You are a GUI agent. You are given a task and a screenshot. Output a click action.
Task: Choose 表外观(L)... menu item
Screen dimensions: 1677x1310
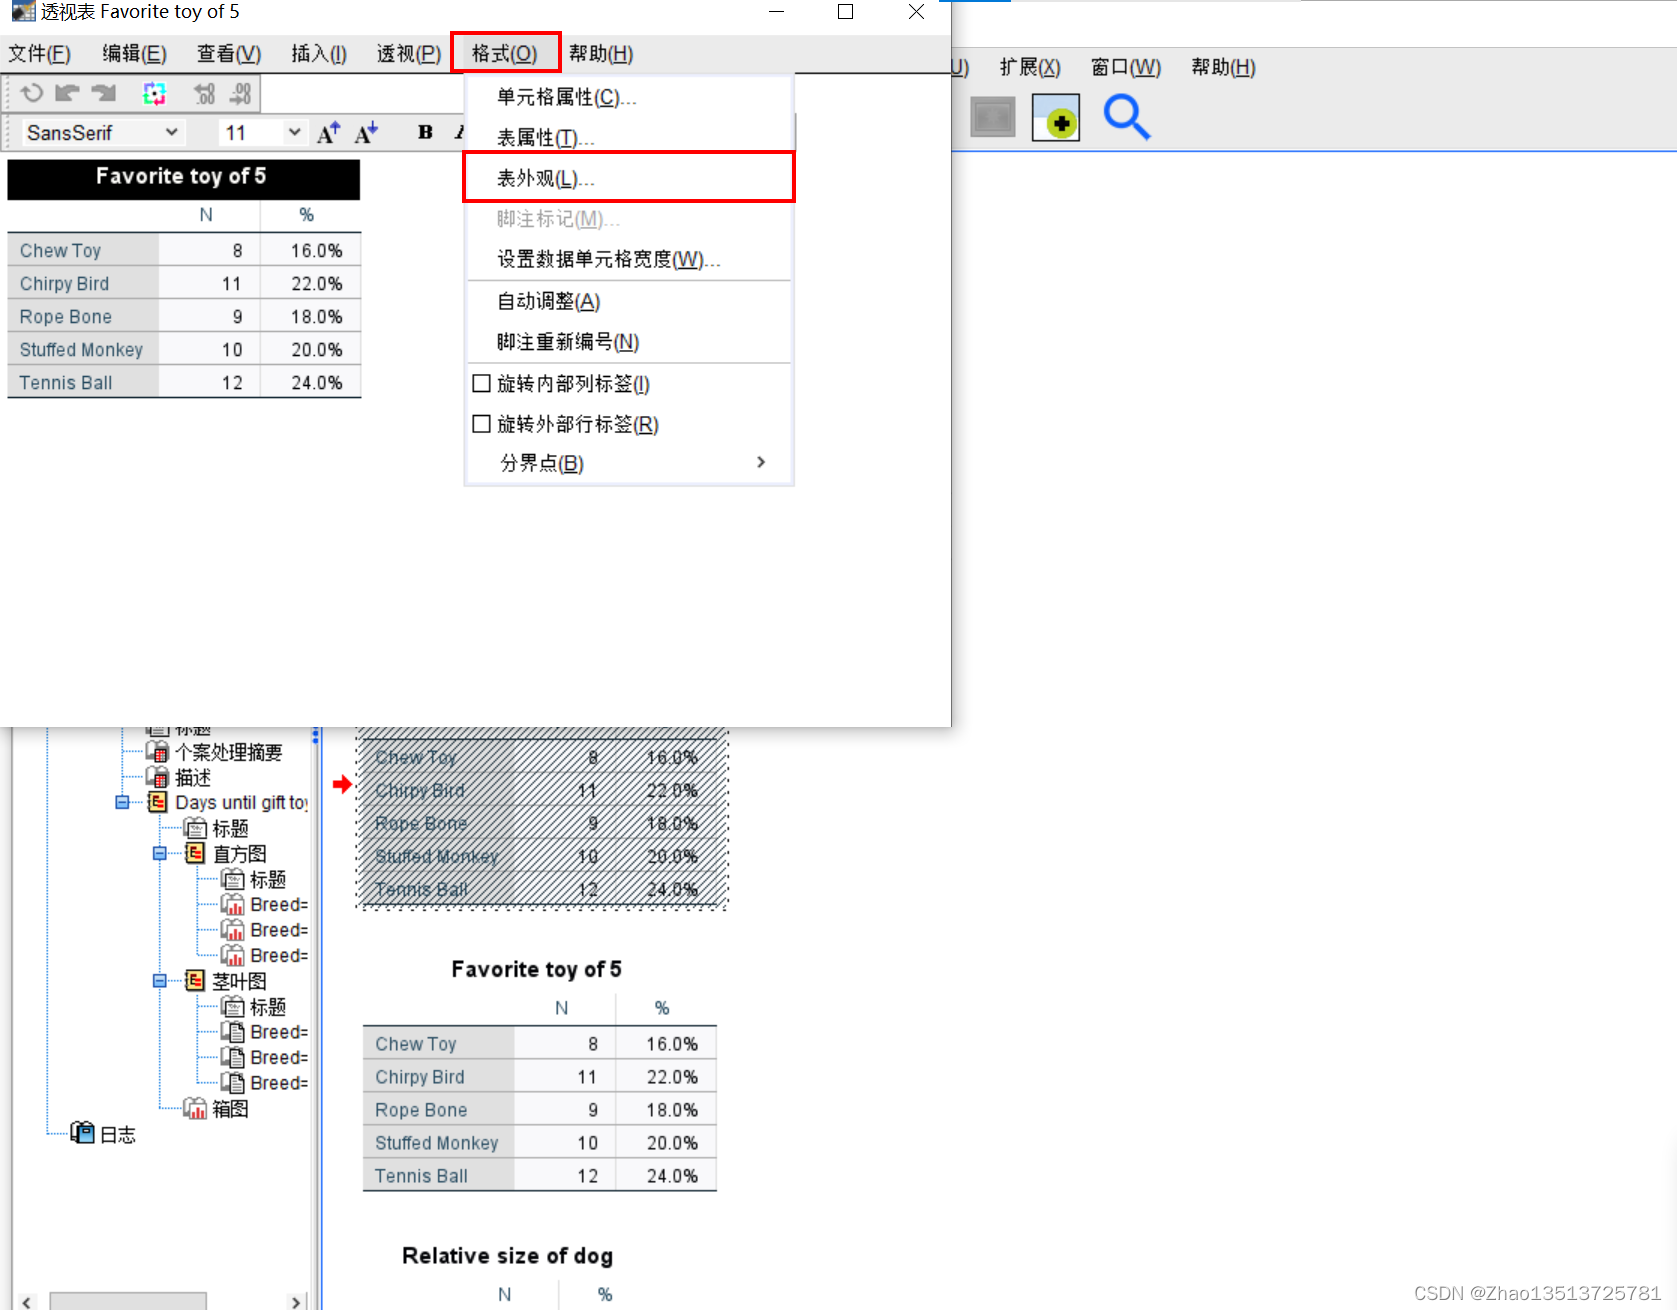coord(630,178)
